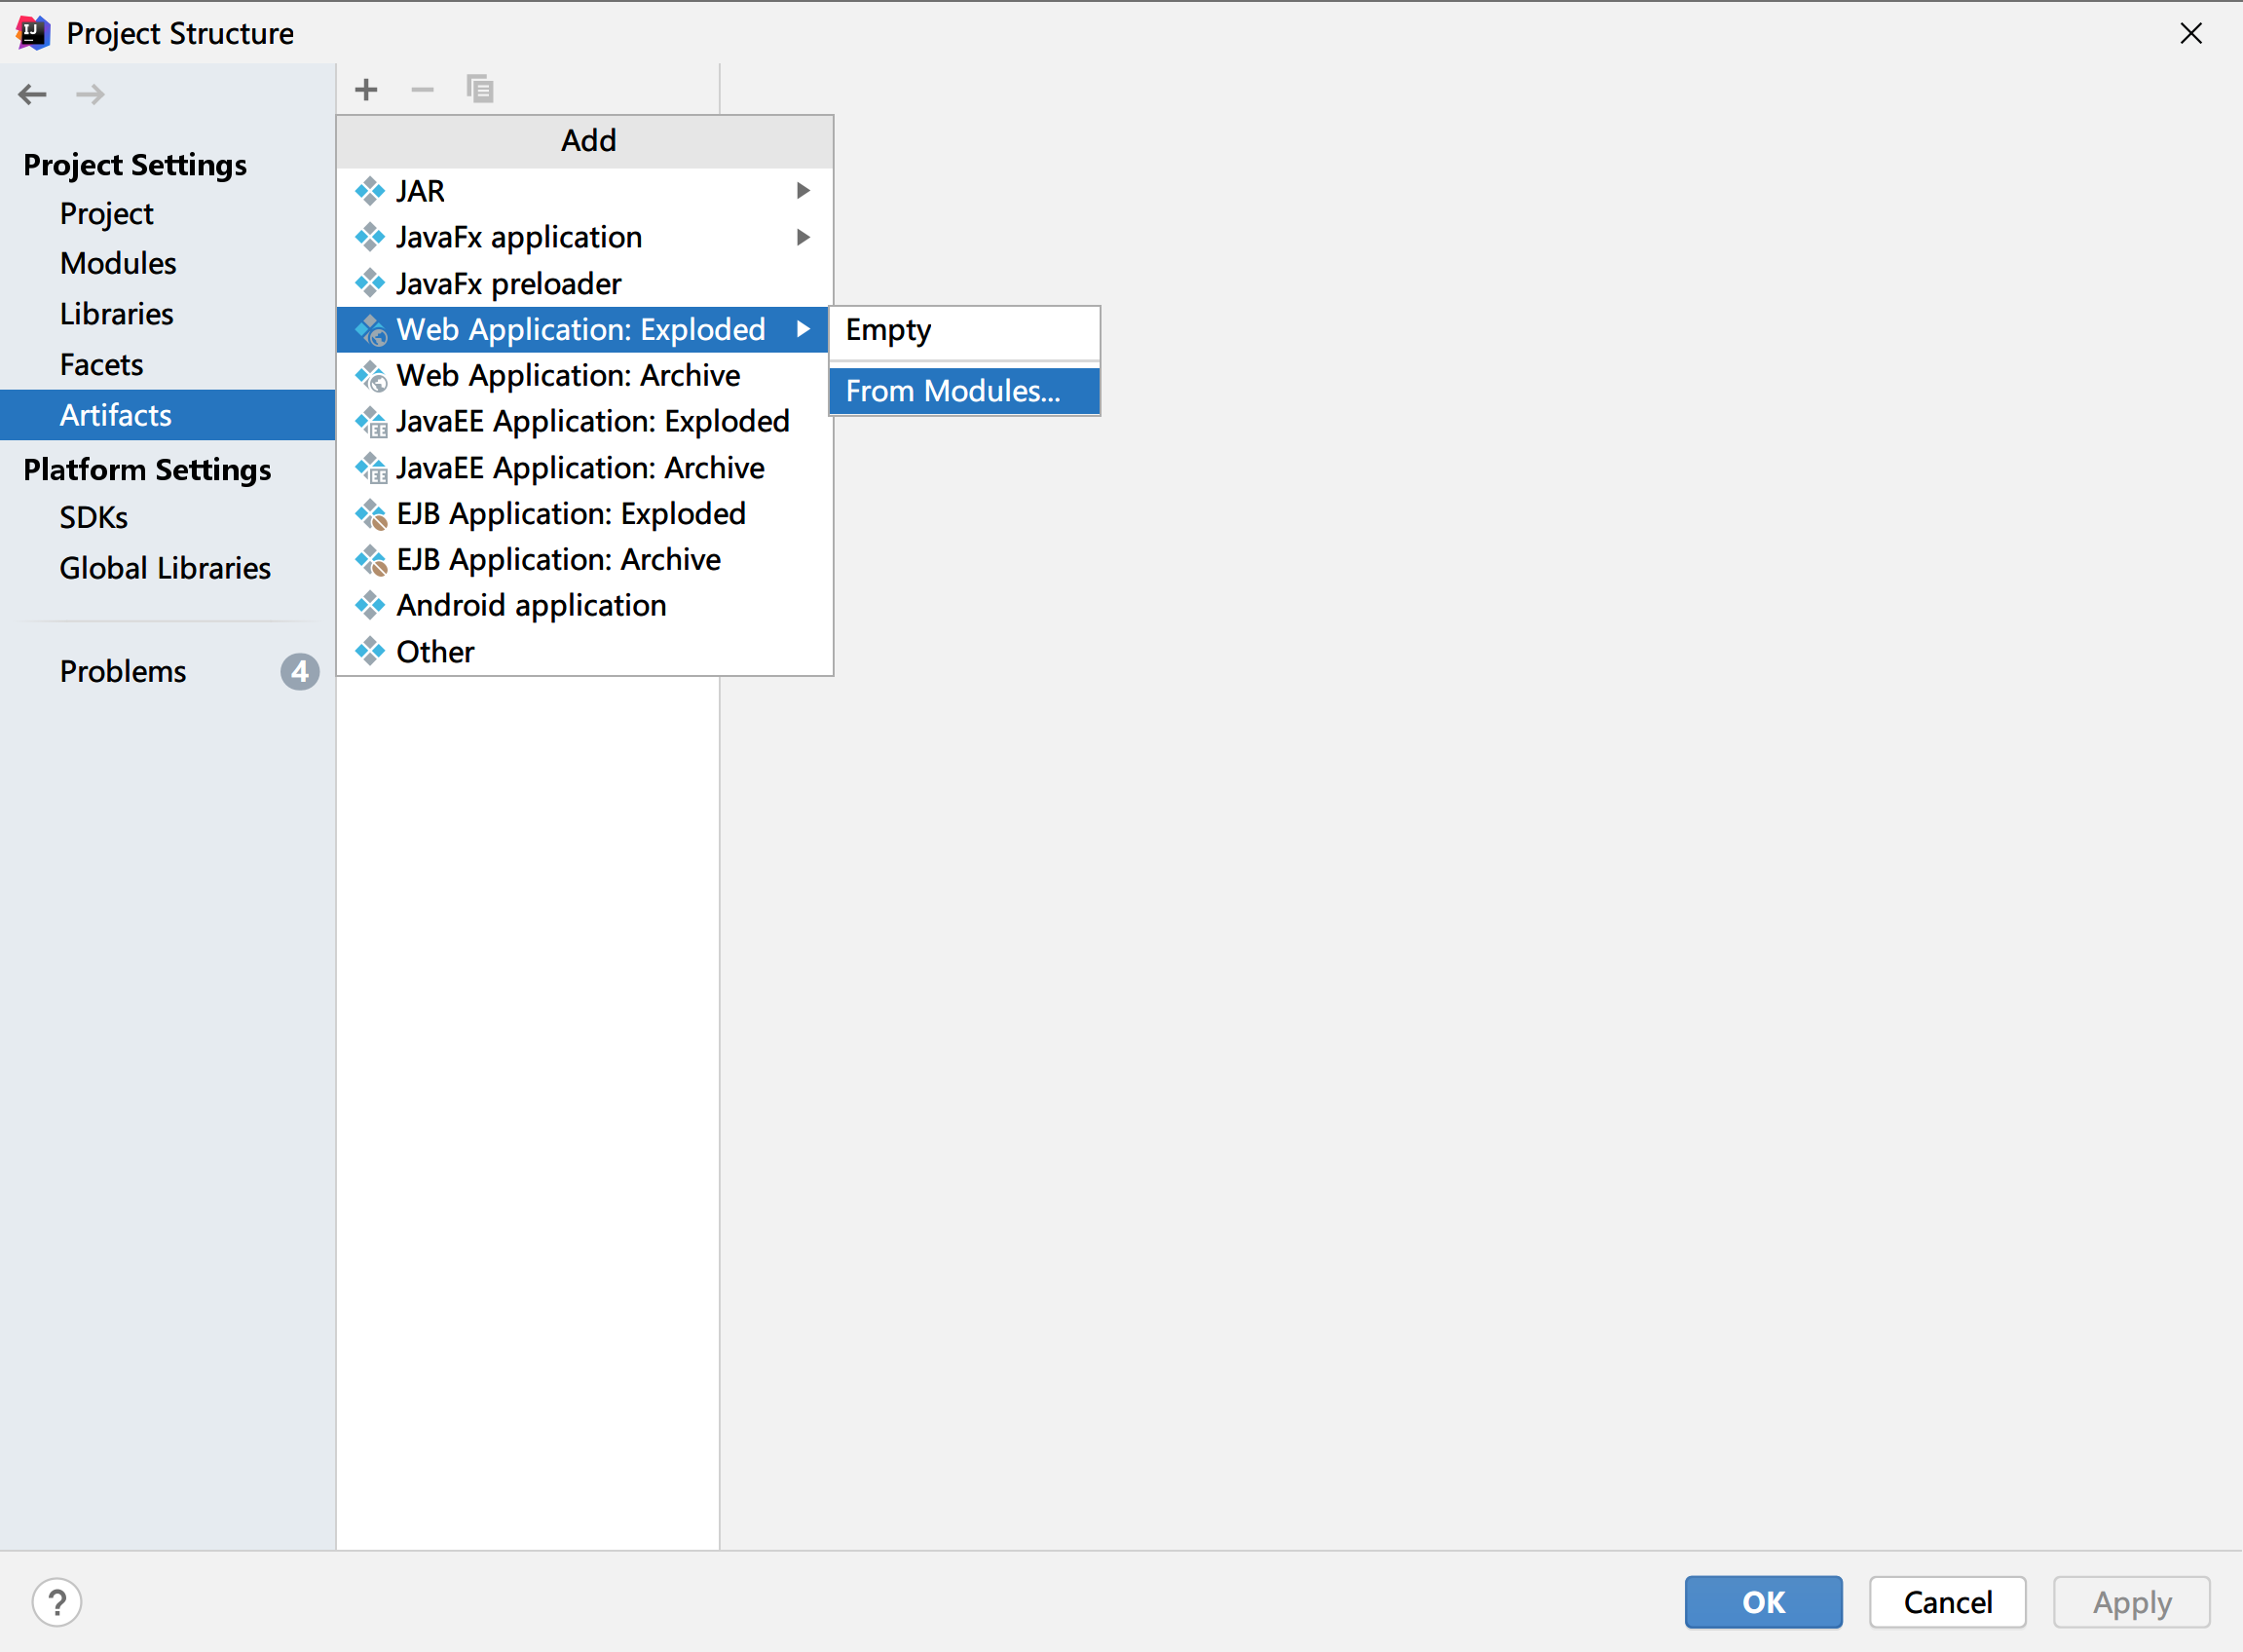Viewport: 2243px width, 1652px height.
Task: Open the Modules settings page
Action: [x=118, y=263]
